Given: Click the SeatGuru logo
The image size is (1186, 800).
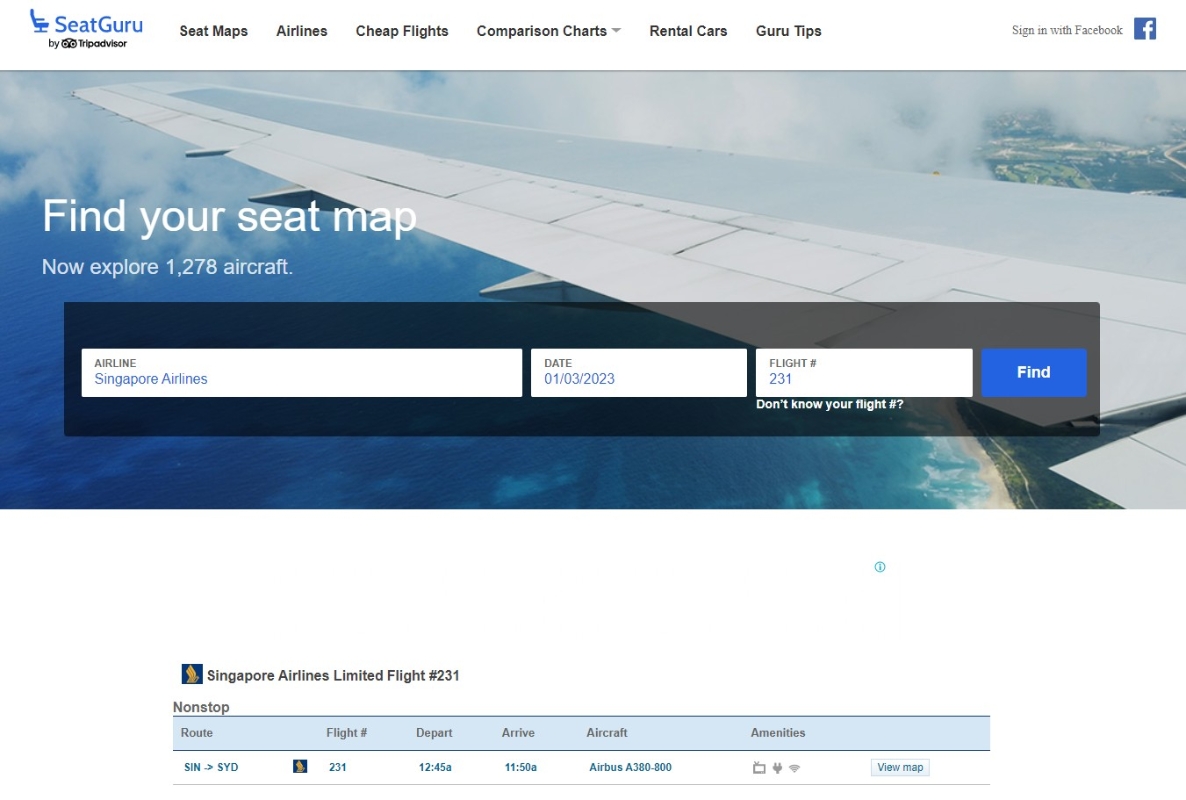Looking at the screenshot, I should click(86, 29).
